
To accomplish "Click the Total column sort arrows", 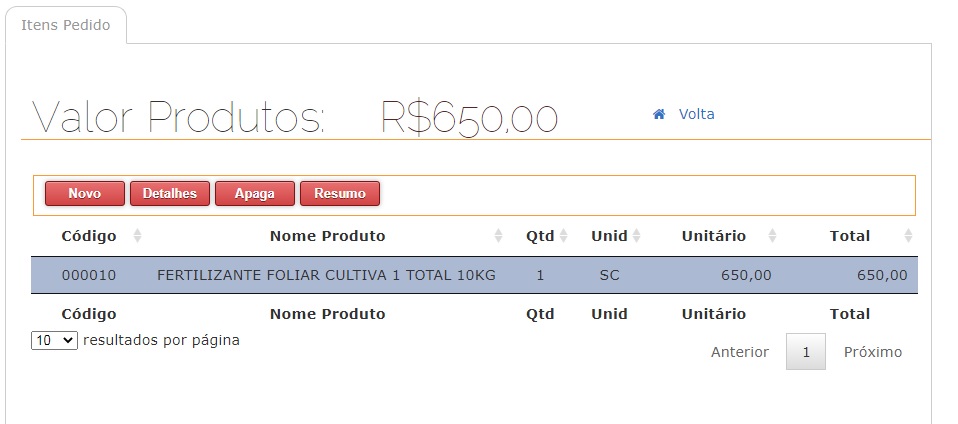I will [x=908, y=236].
